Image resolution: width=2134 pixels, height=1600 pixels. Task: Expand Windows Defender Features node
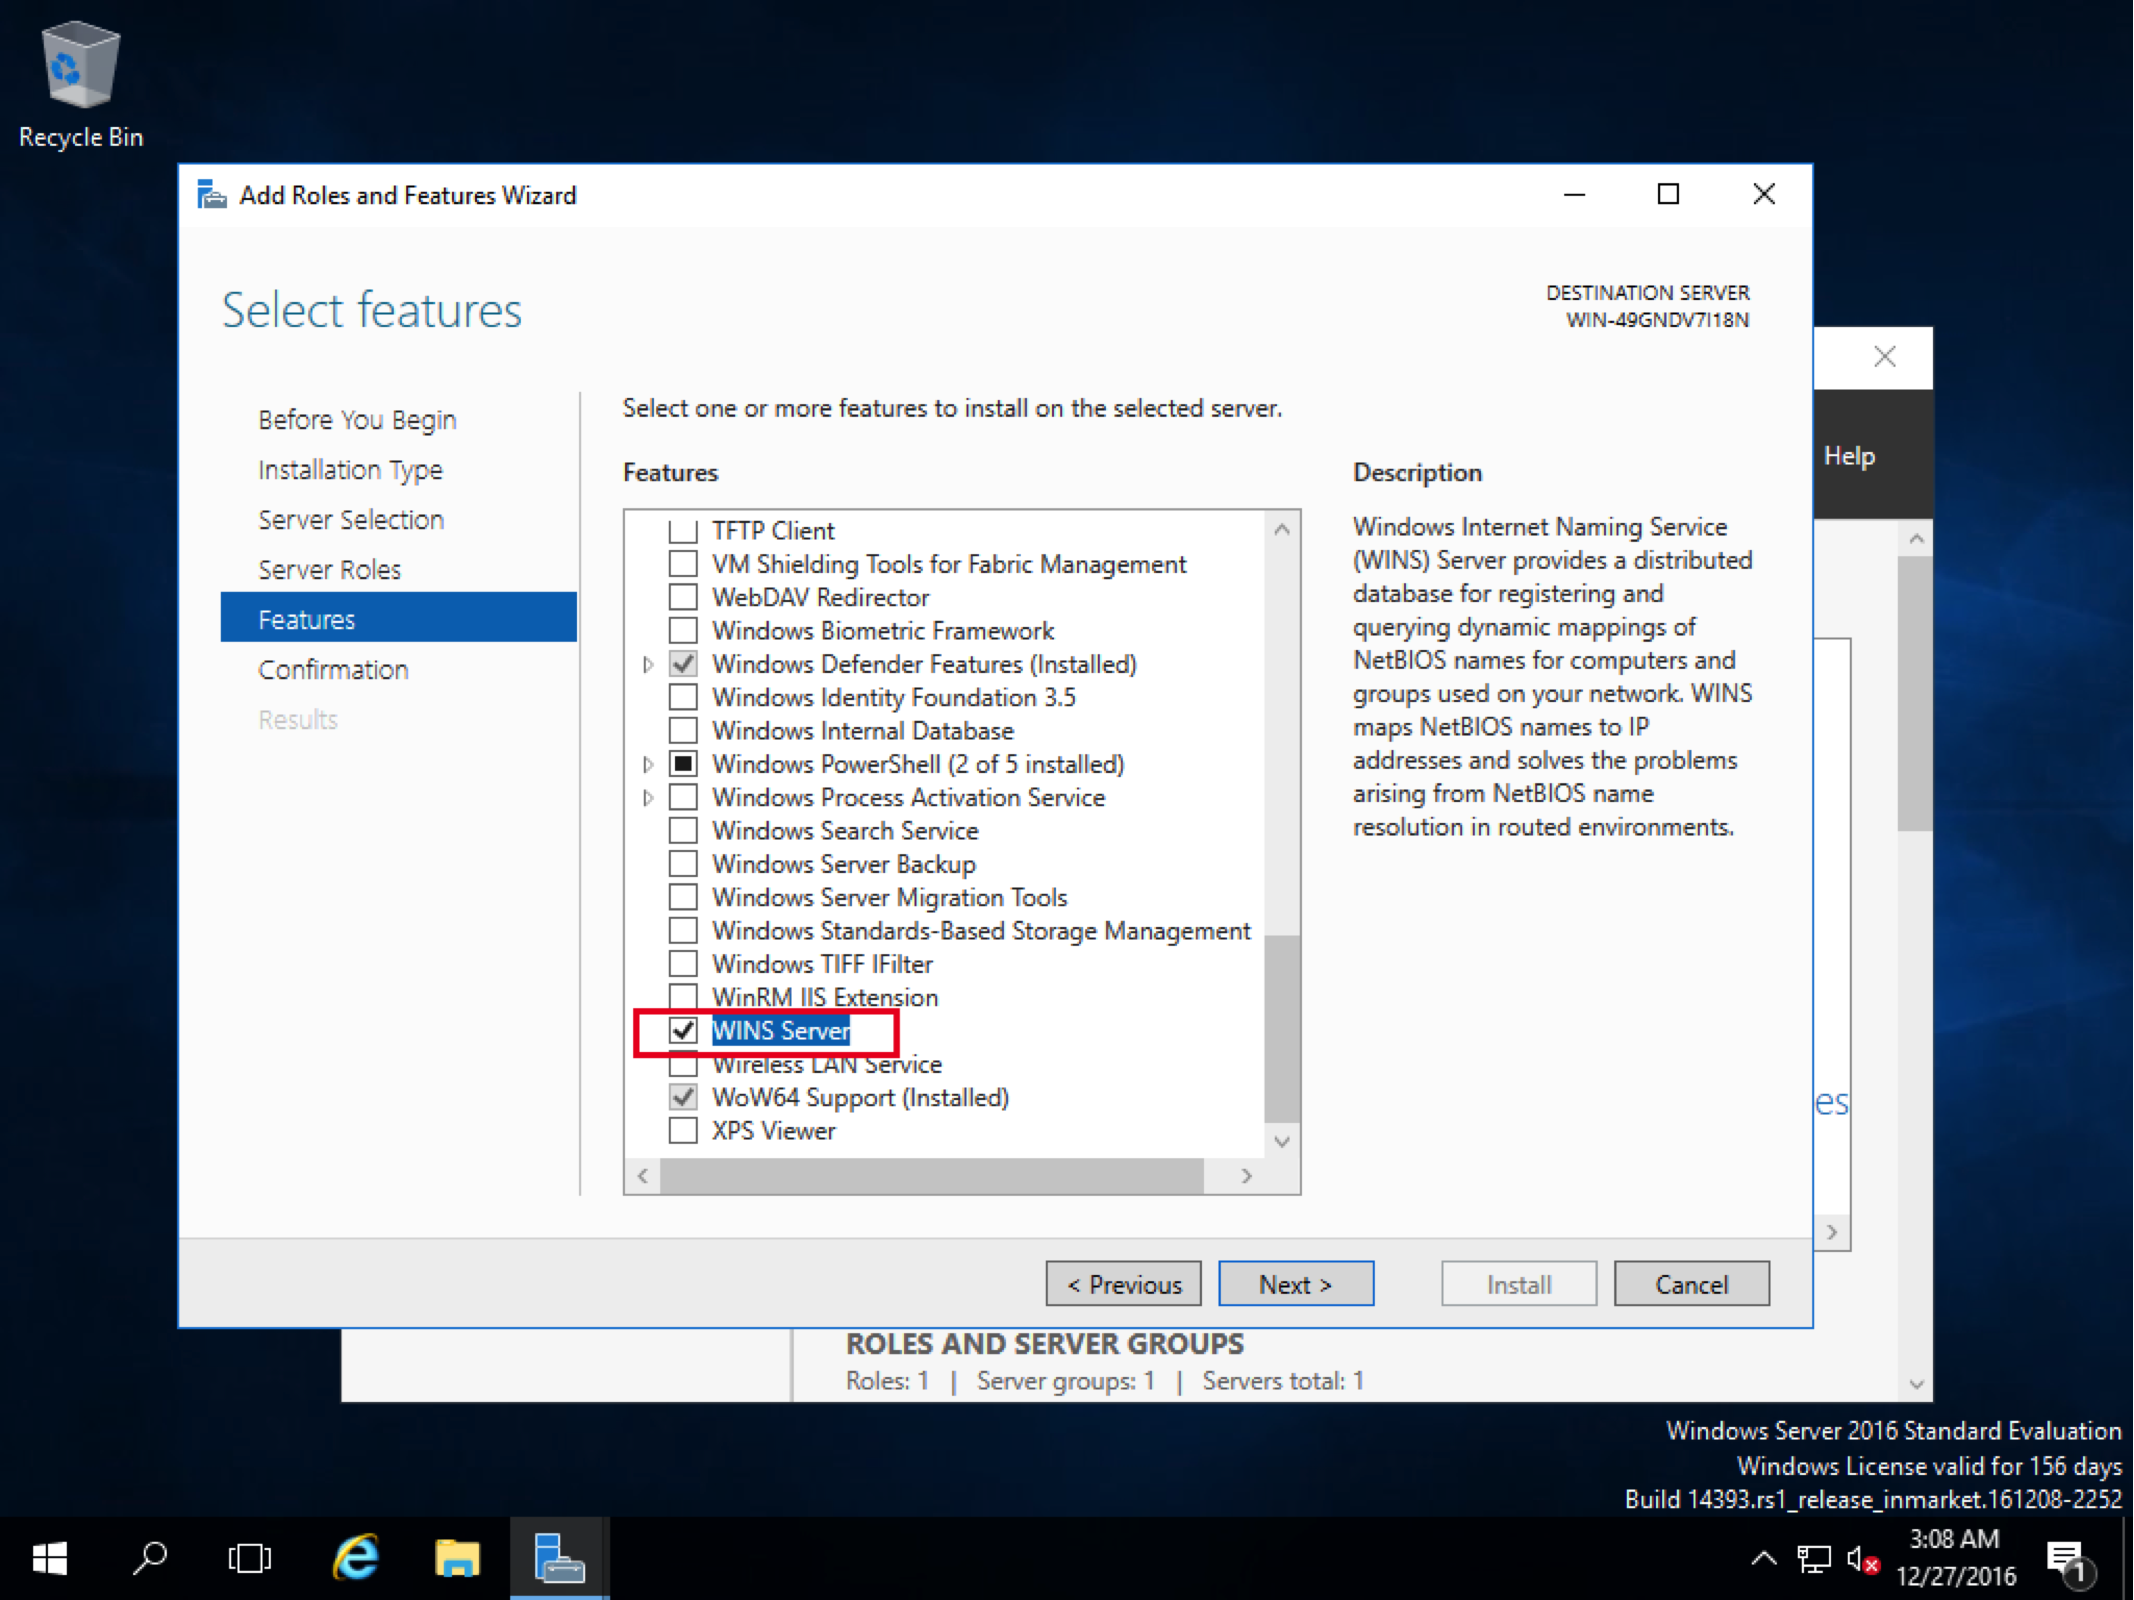tap(648, 664)
